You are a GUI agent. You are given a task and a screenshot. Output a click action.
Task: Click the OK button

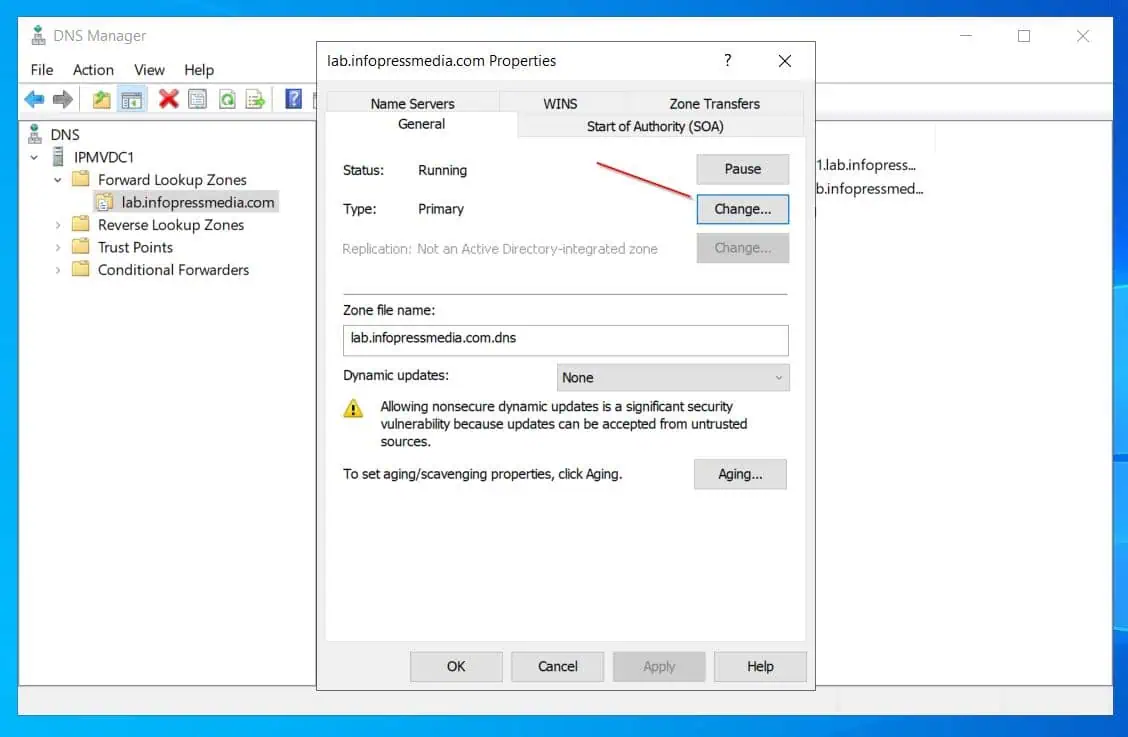coord(456,666)
